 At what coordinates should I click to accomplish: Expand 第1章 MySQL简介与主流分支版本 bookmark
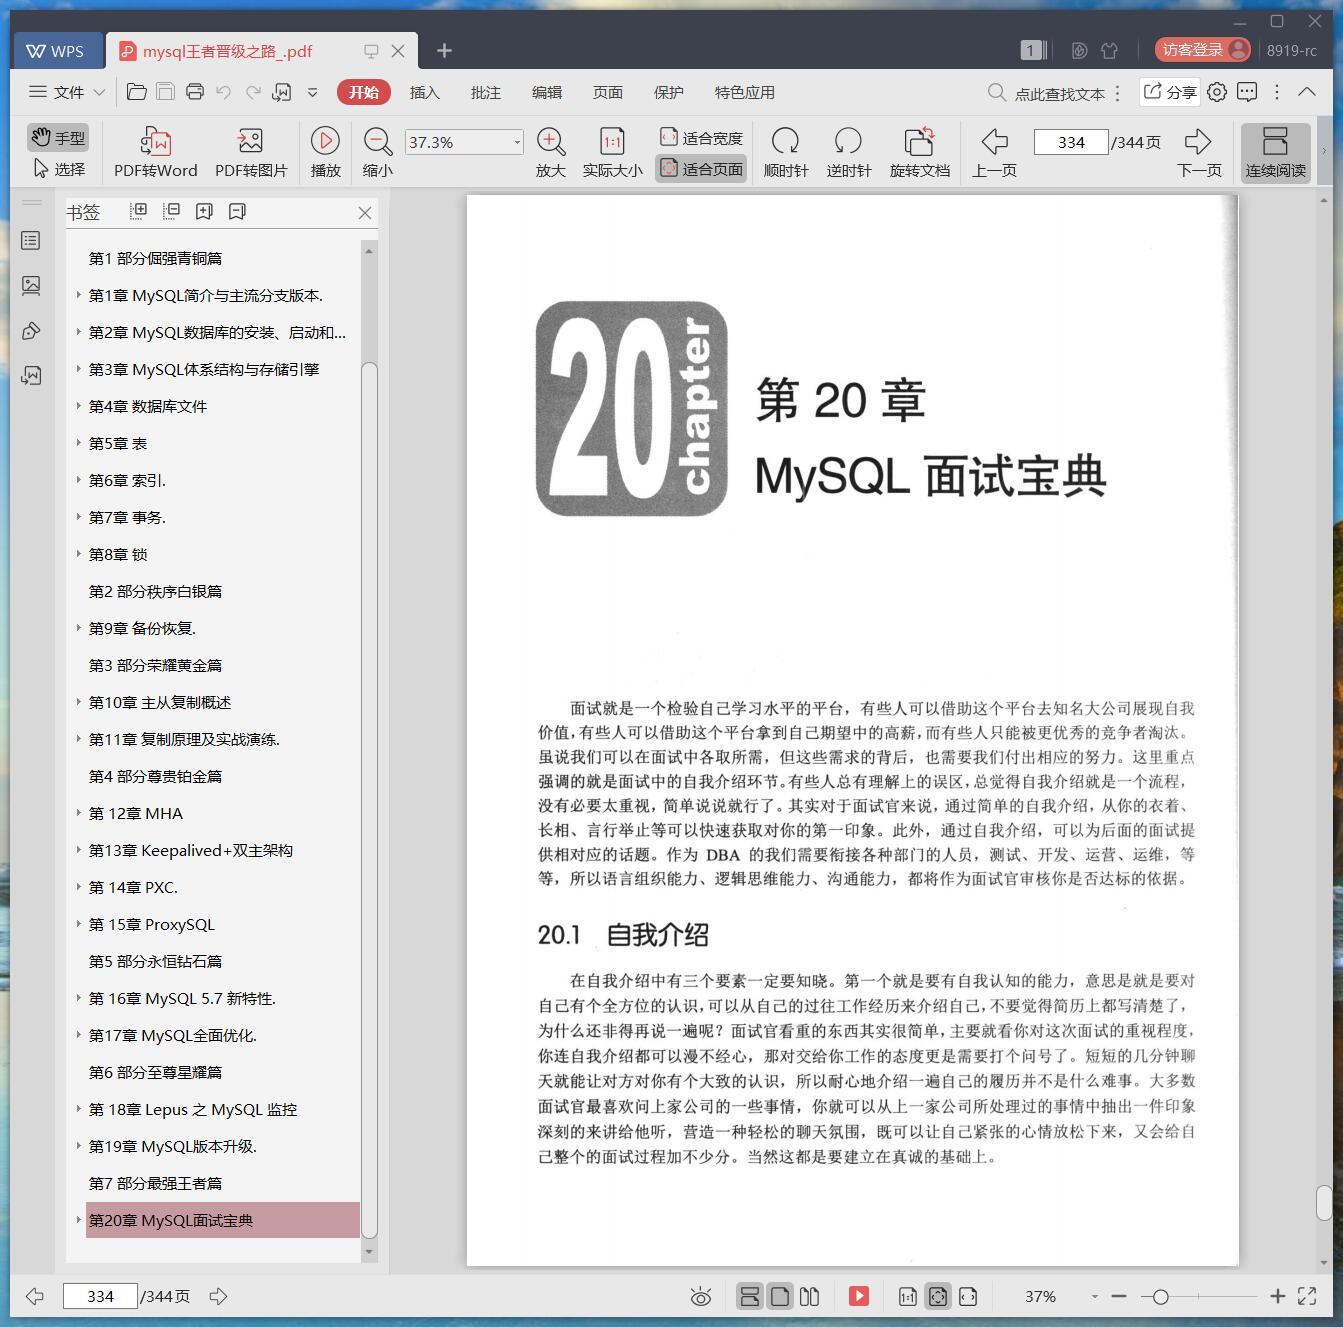pos(78,295)
